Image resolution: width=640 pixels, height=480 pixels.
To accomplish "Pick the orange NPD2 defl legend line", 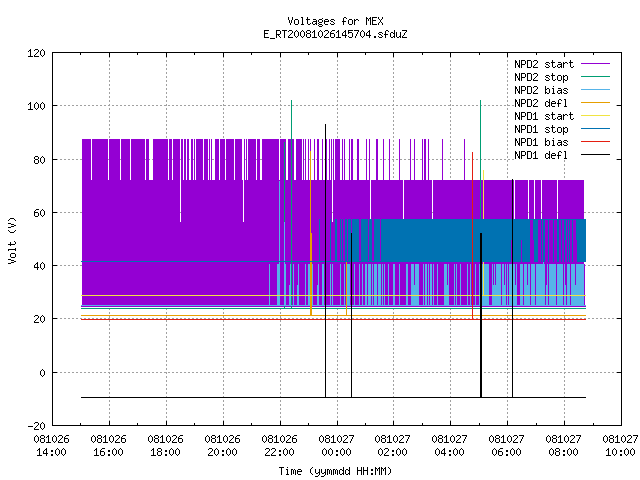I will coord(596,103).
